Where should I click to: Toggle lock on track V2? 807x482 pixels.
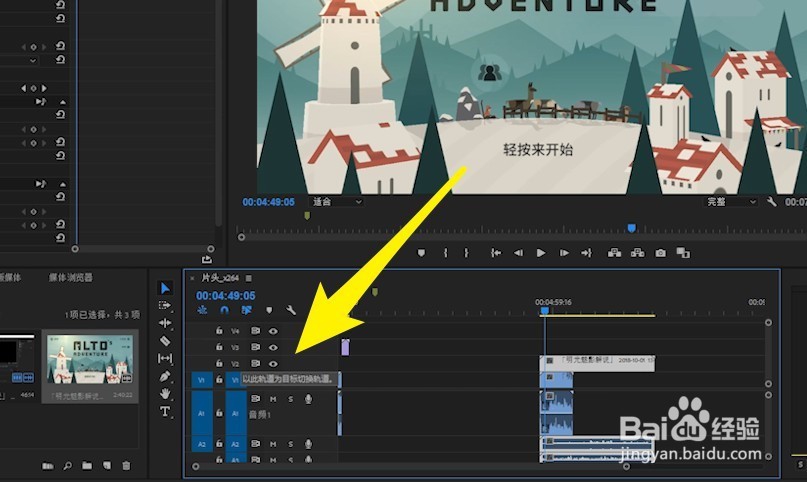click(219, 363)
